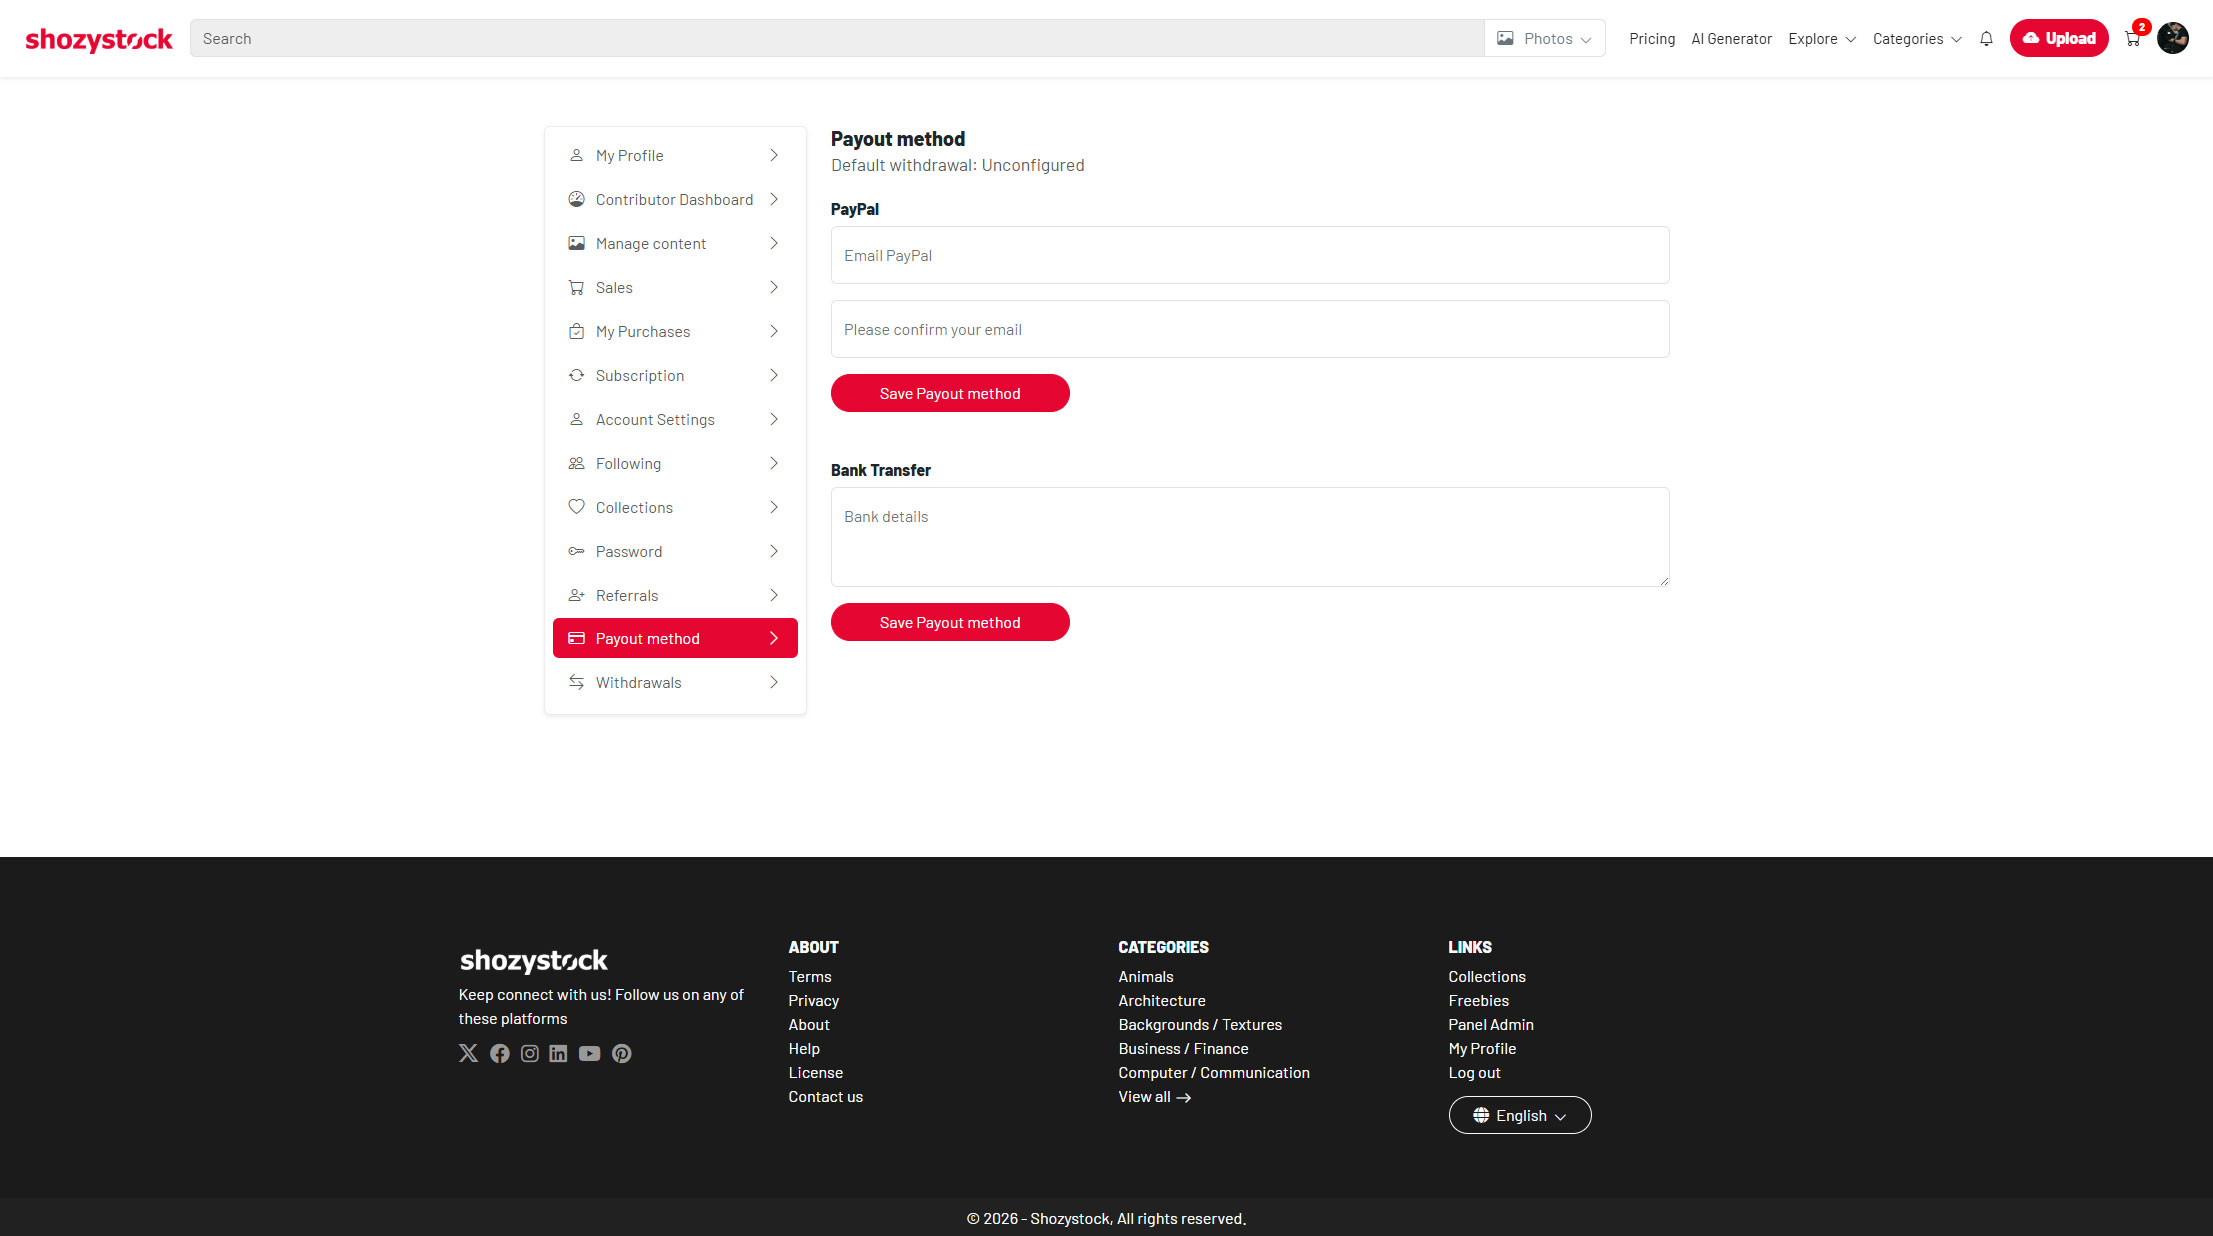Open the Instagram social icon
Viewport: 2213px width, 1236px height.
click(530, 1053)
